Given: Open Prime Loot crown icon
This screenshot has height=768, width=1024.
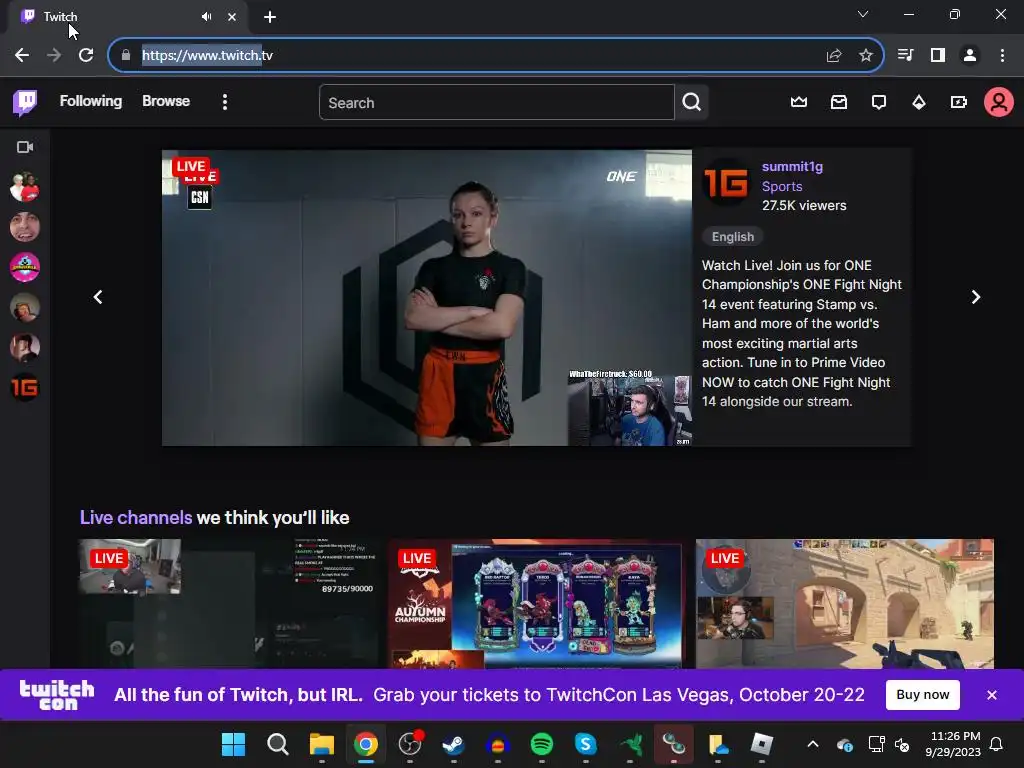Looking at the screenshot, I should click(x=799, y=102).
